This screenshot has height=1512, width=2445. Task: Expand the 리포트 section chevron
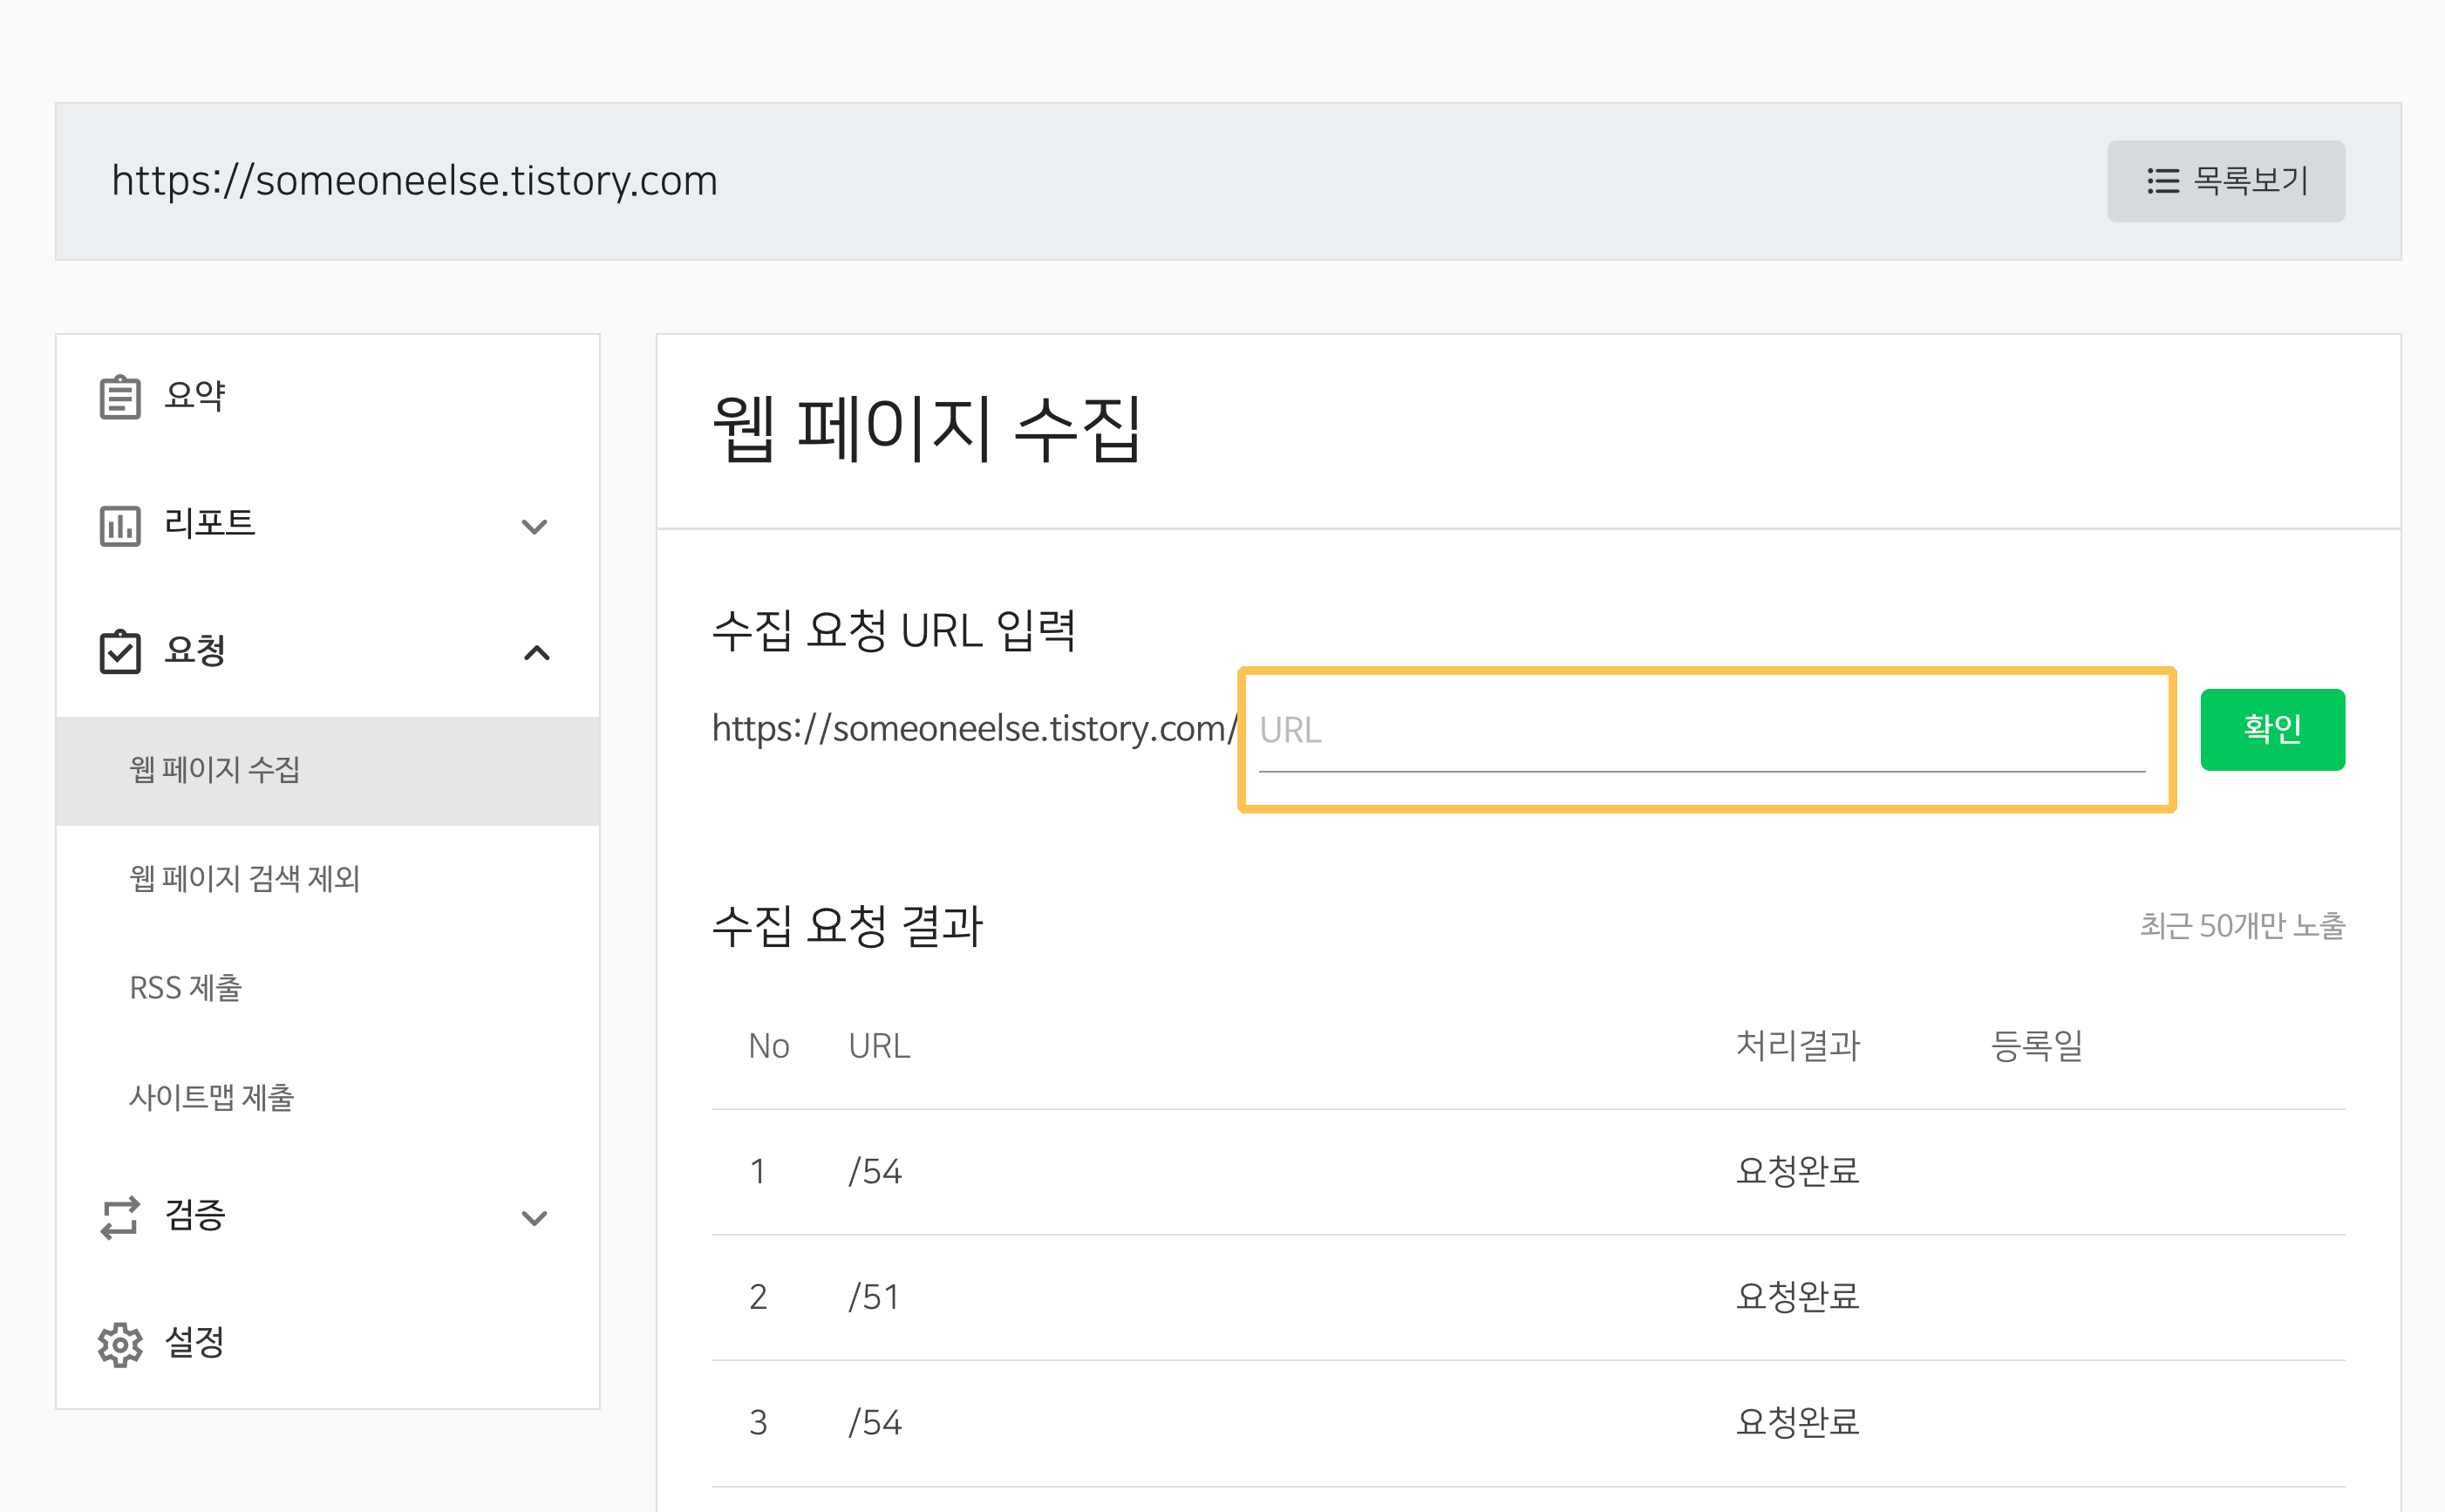tap(535, 526)
